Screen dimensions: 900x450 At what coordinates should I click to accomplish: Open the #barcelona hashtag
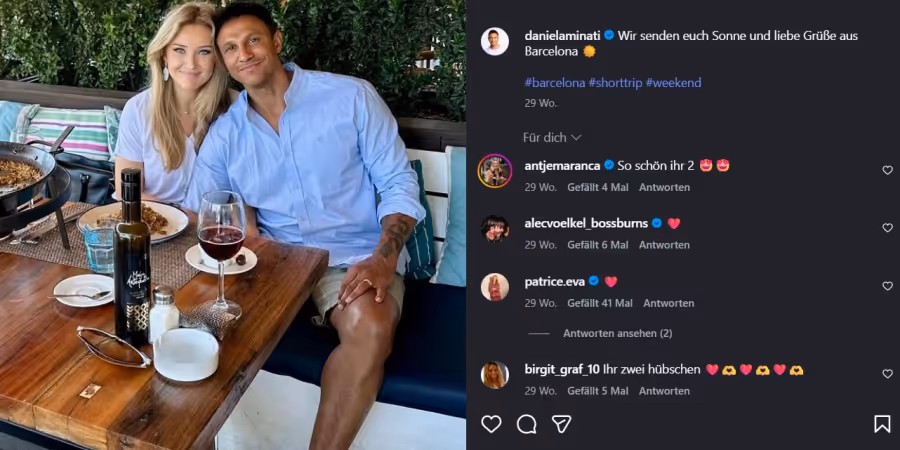click(554, 82)
